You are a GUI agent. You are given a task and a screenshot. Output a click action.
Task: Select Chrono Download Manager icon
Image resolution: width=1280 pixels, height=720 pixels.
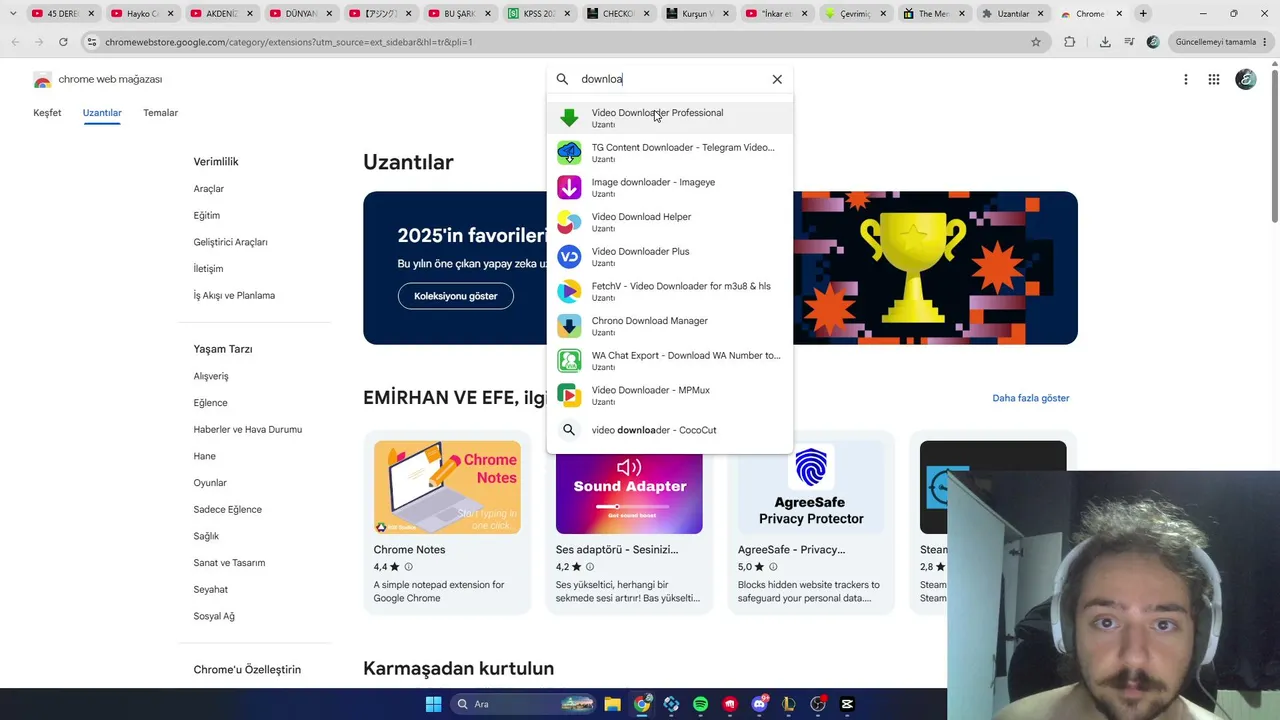pos(569,326)
